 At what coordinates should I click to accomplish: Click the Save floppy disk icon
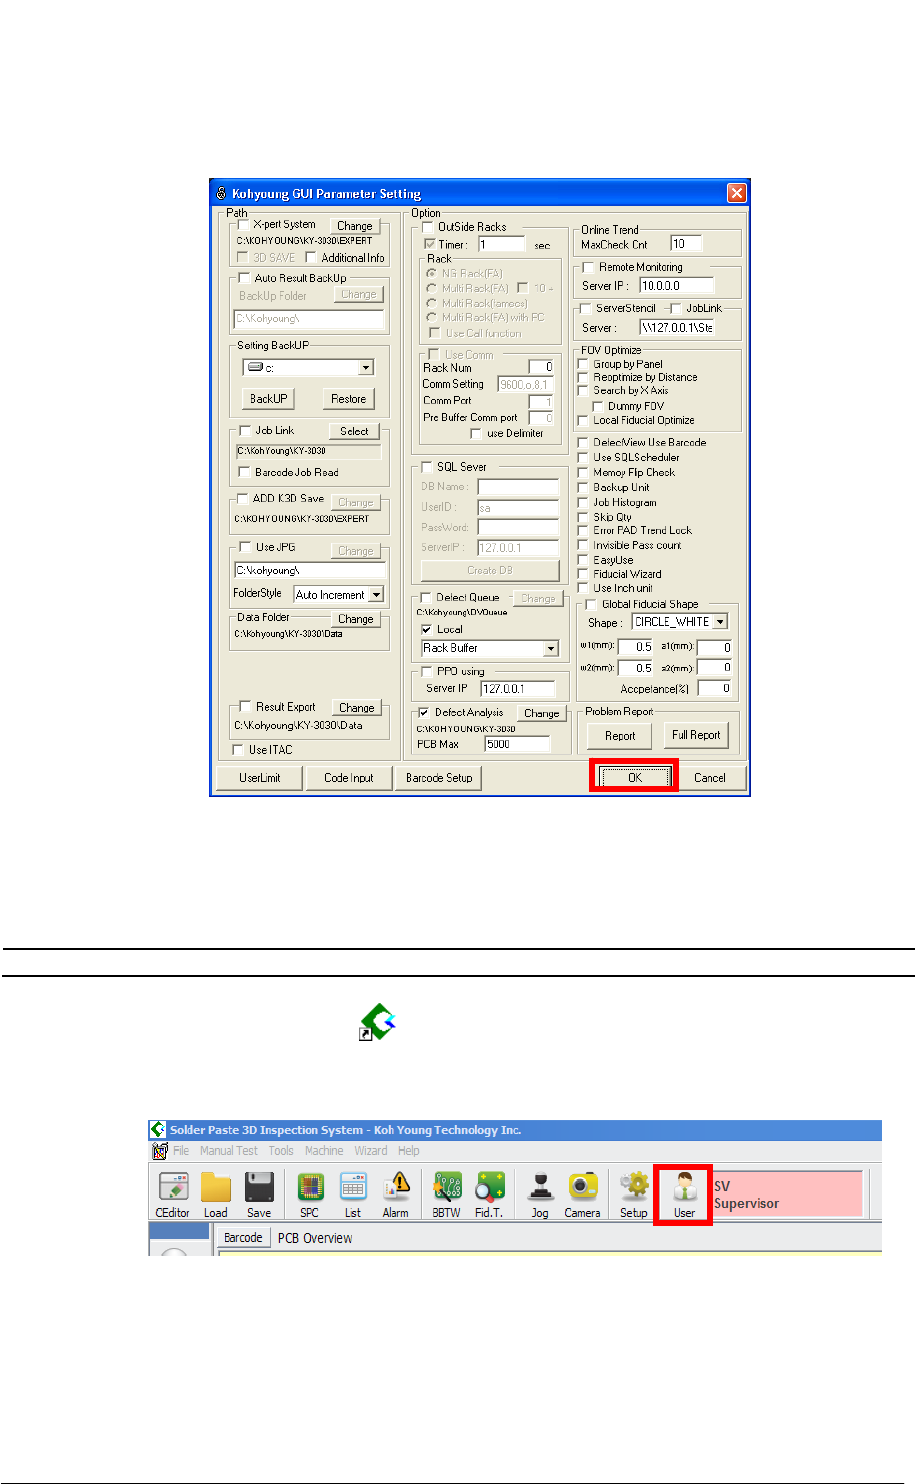click(259, 1195)
